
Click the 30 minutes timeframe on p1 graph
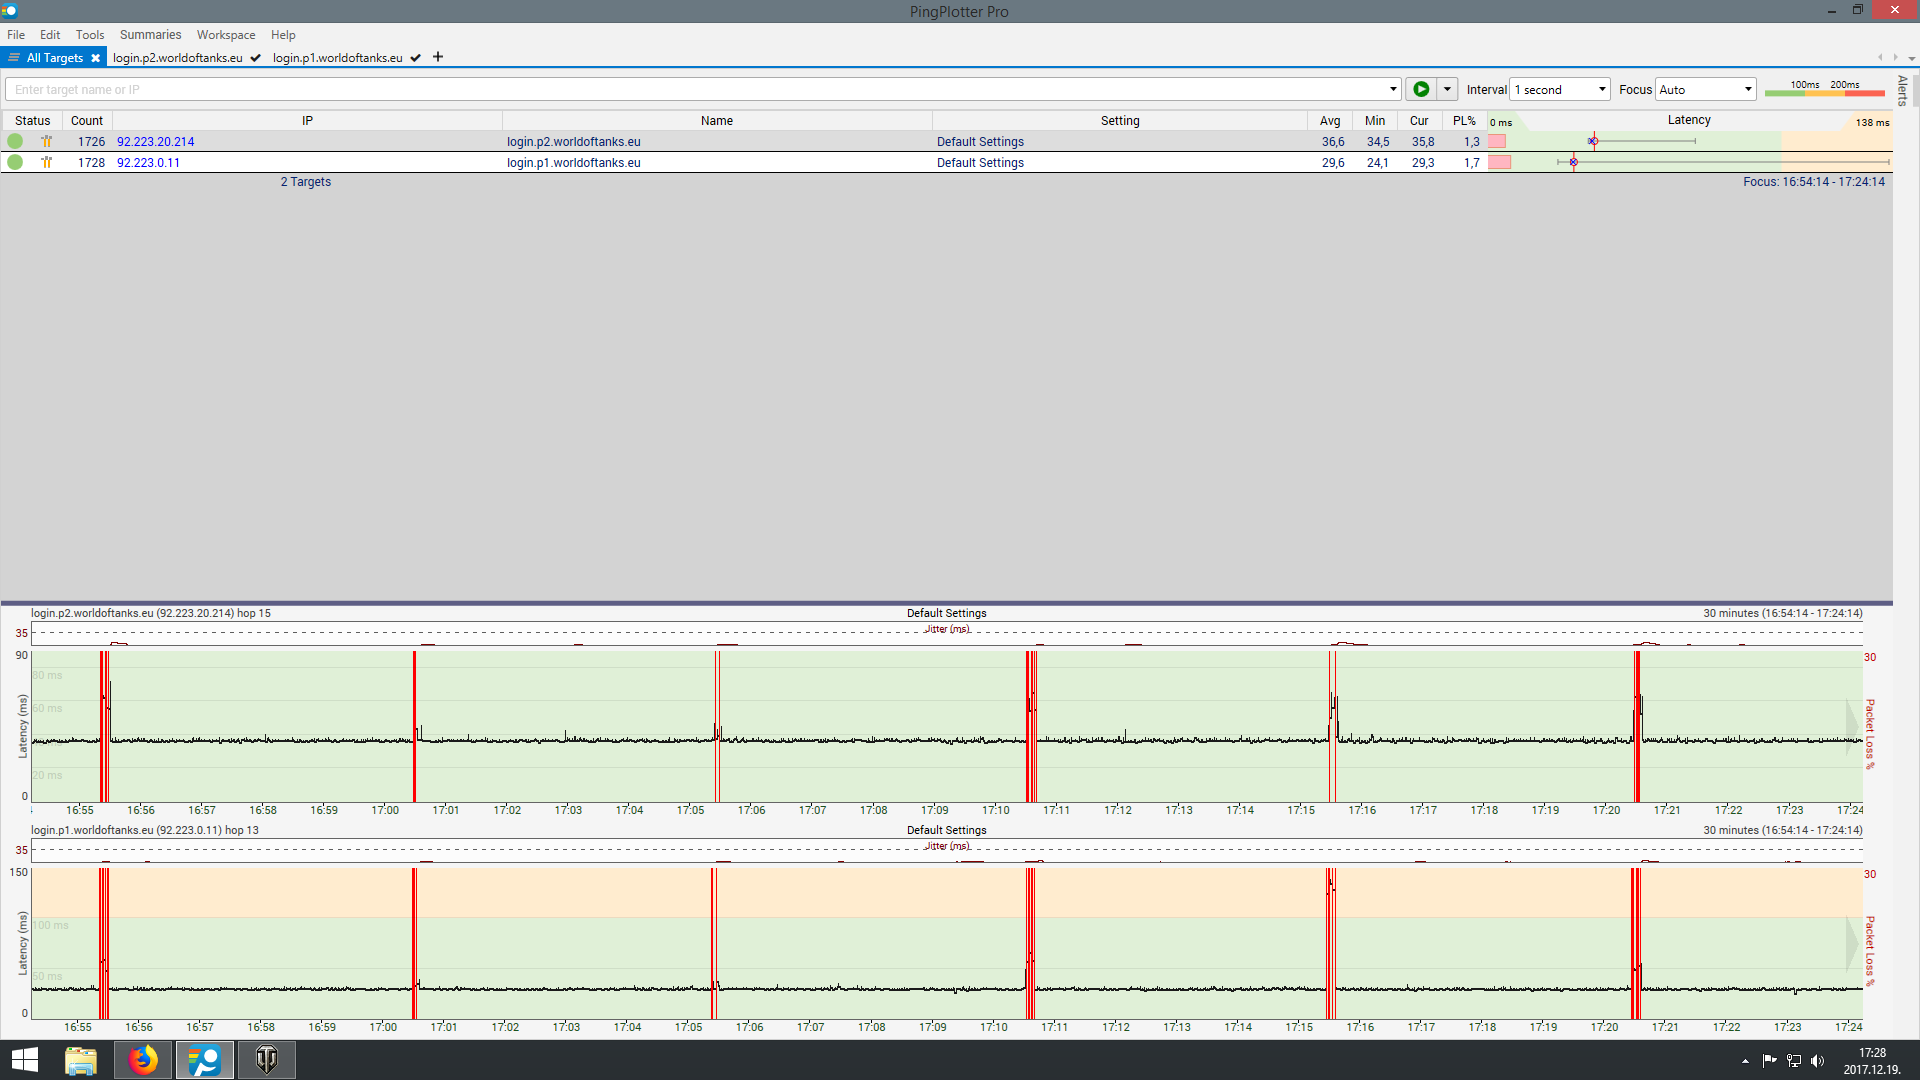[1782, 830]
